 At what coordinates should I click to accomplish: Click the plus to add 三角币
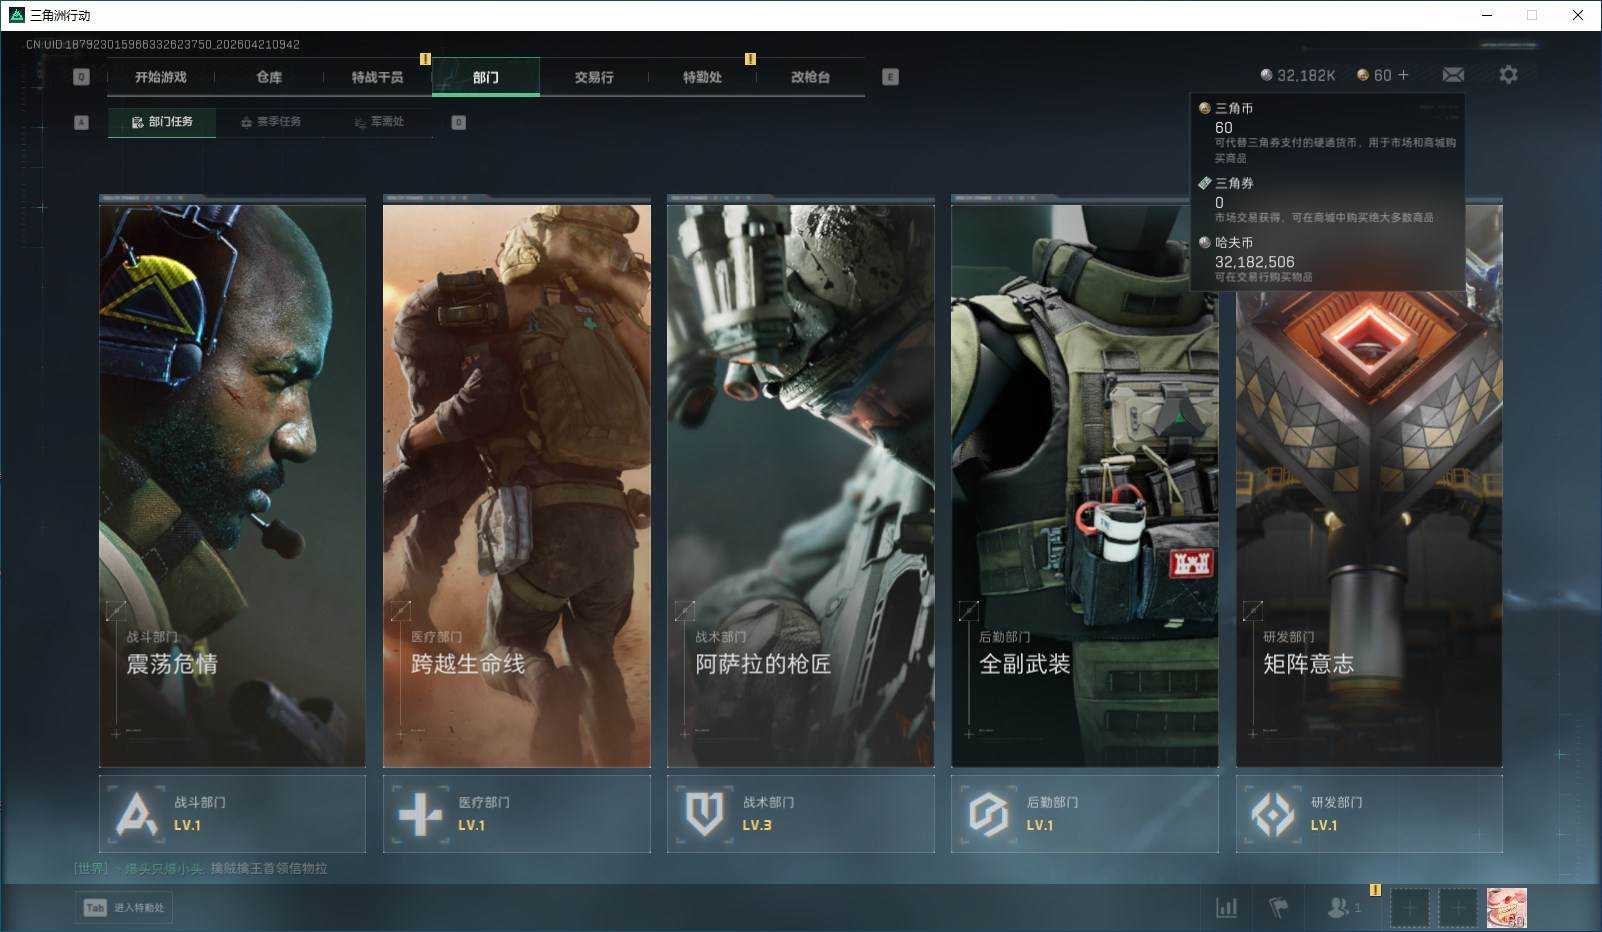click(x=1403, y=75)
